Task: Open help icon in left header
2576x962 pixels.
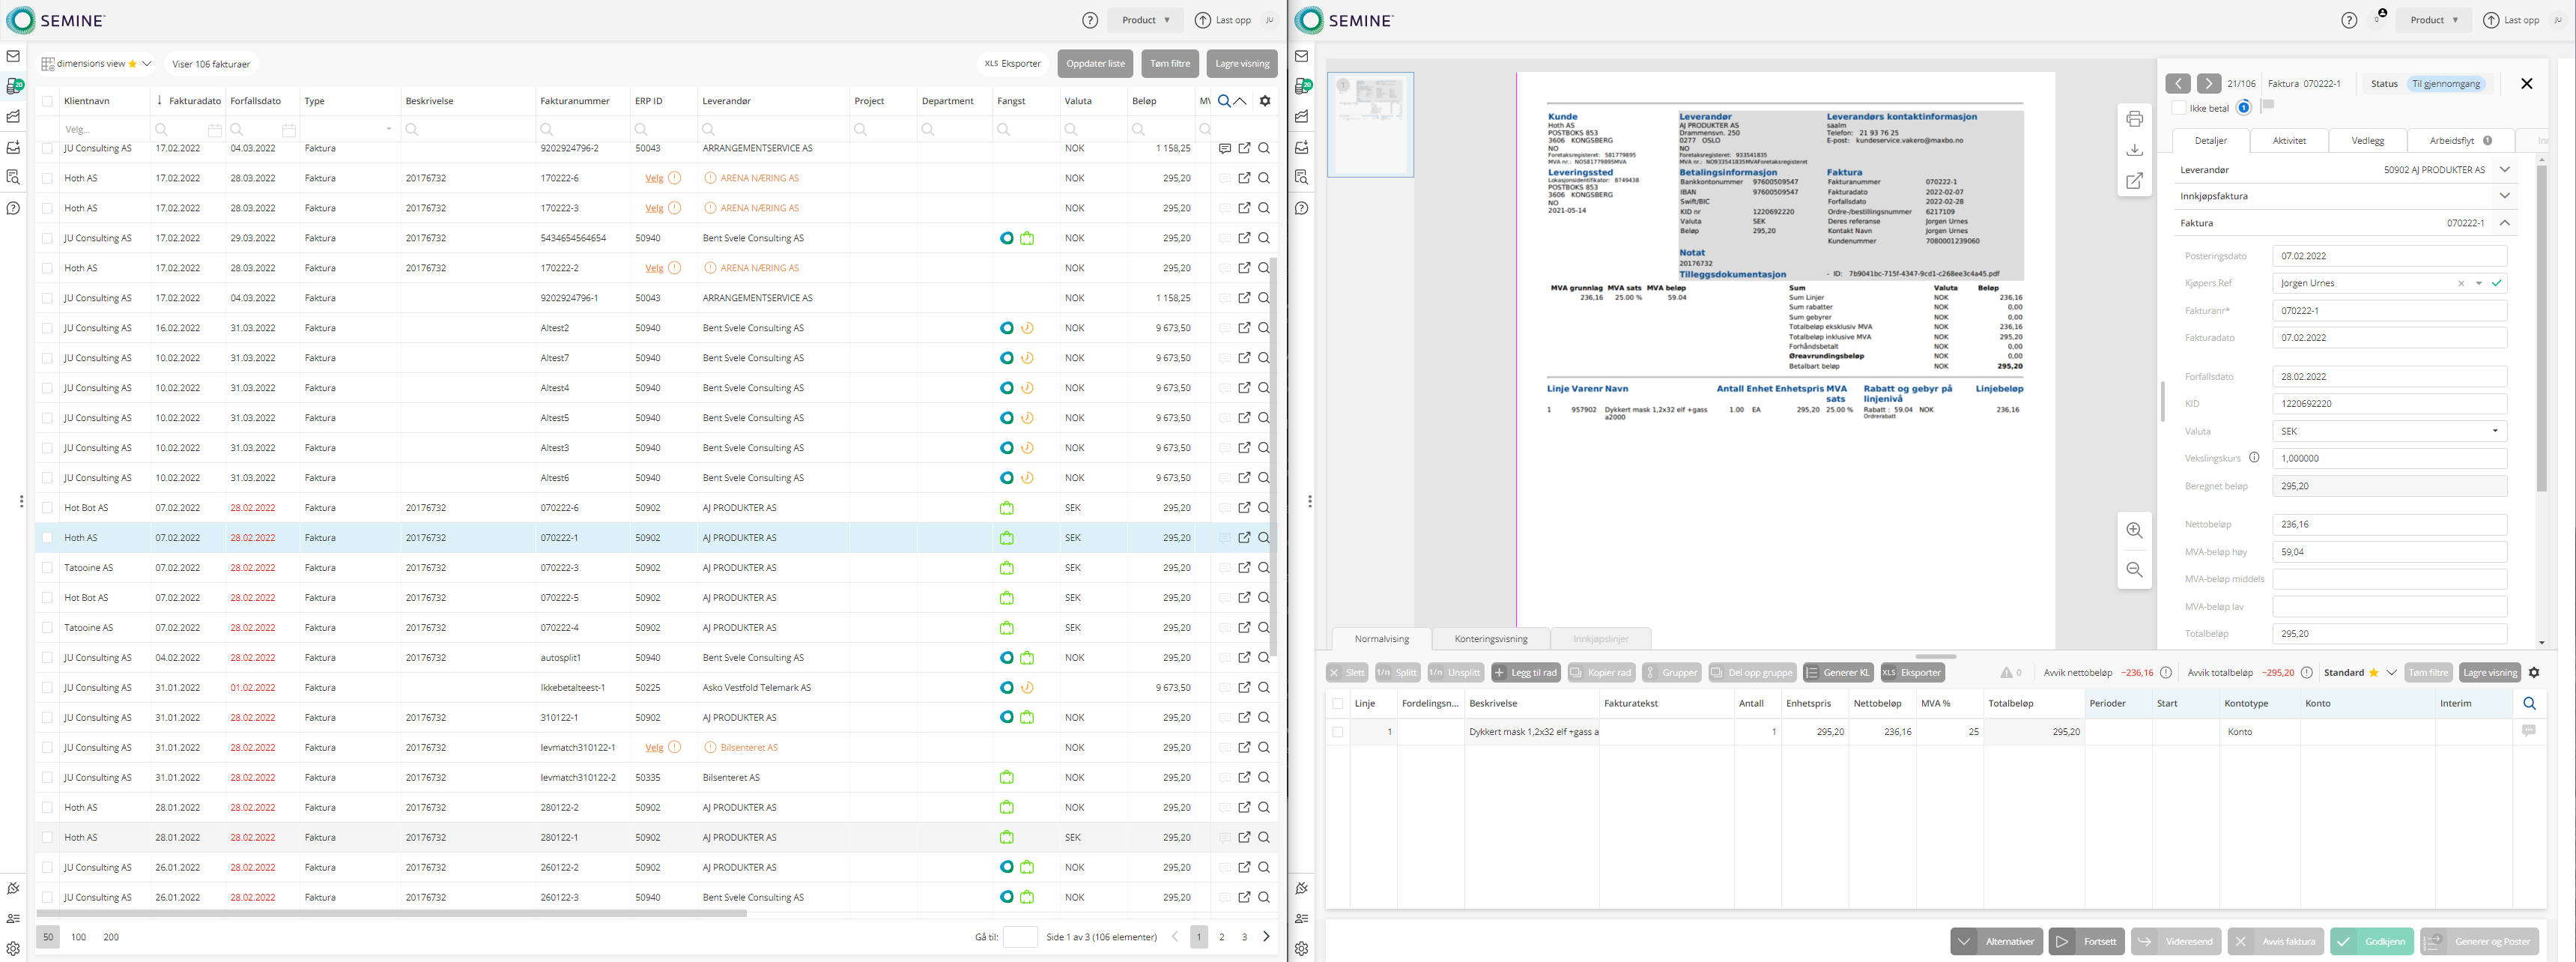Action: (1090, 20)
